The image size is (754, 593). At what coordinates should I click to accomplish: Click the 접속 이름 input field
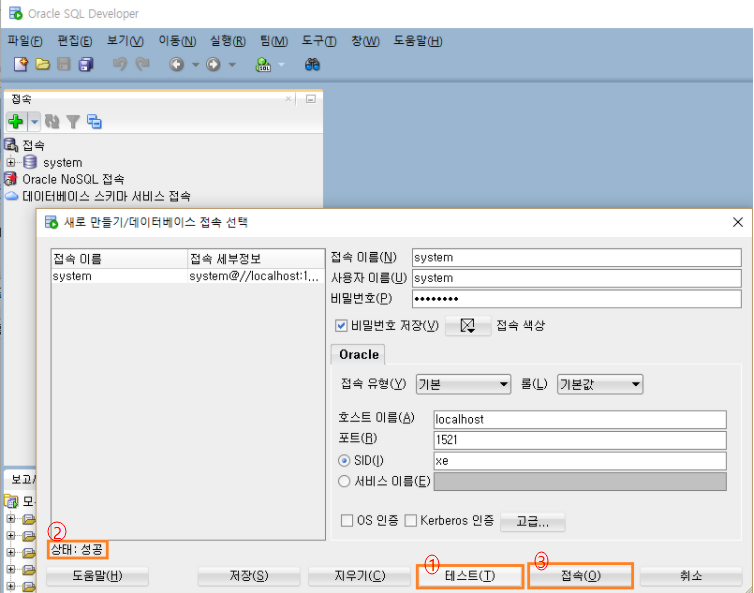(x=577, y=257)
